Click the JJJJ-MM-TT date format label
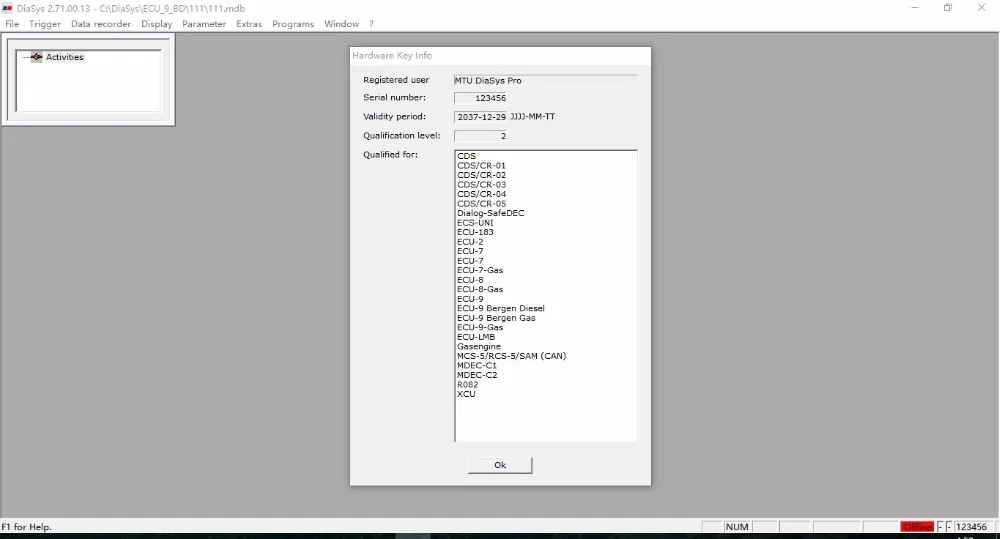The width and height of the screenshot is (1000, 539). [533, 117]
